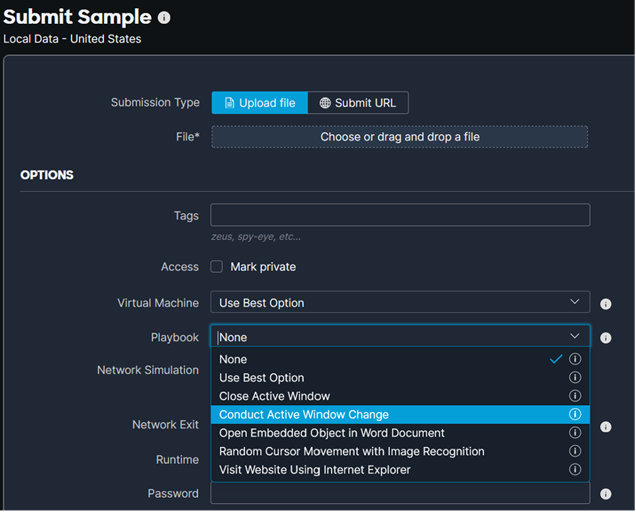Expand the Virtual Machine dropdown
The height and width of the screenshot is (513, 636).
400,303
